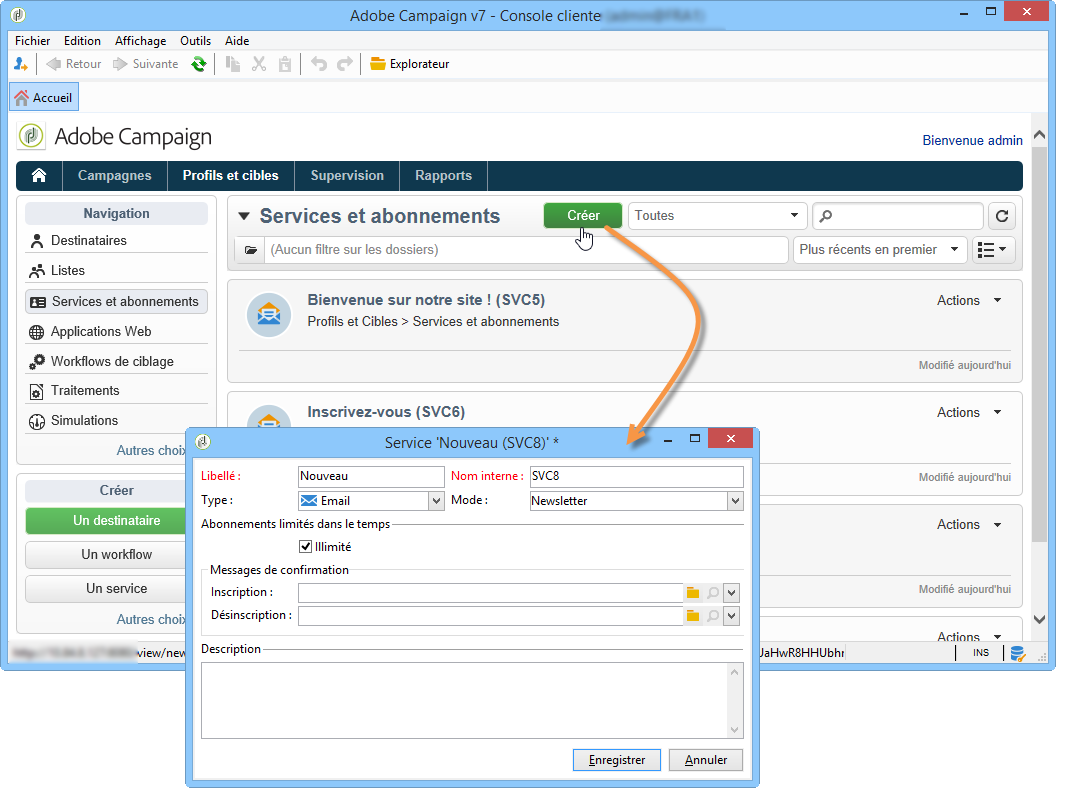Copy using the toolbar copy icon
This screenshot has height=788, width=1070.
tap(233, 64)
